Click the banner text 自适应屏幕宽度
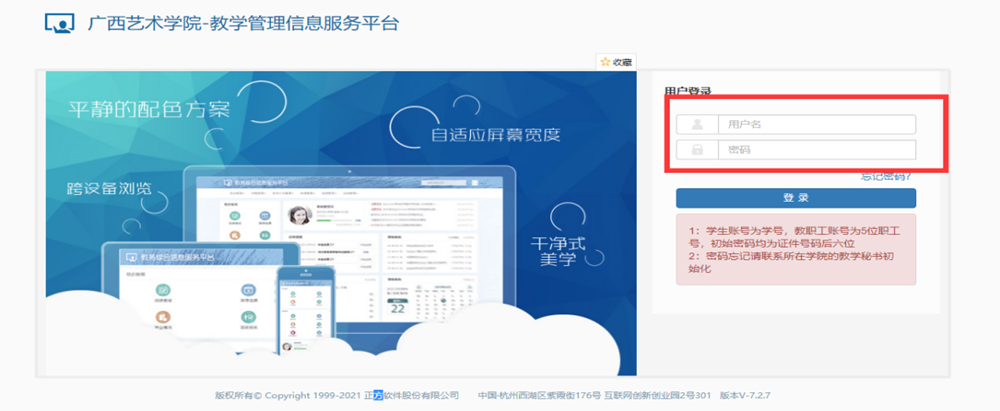Viewport: 1000px width, 411px height. pos(495,134)
